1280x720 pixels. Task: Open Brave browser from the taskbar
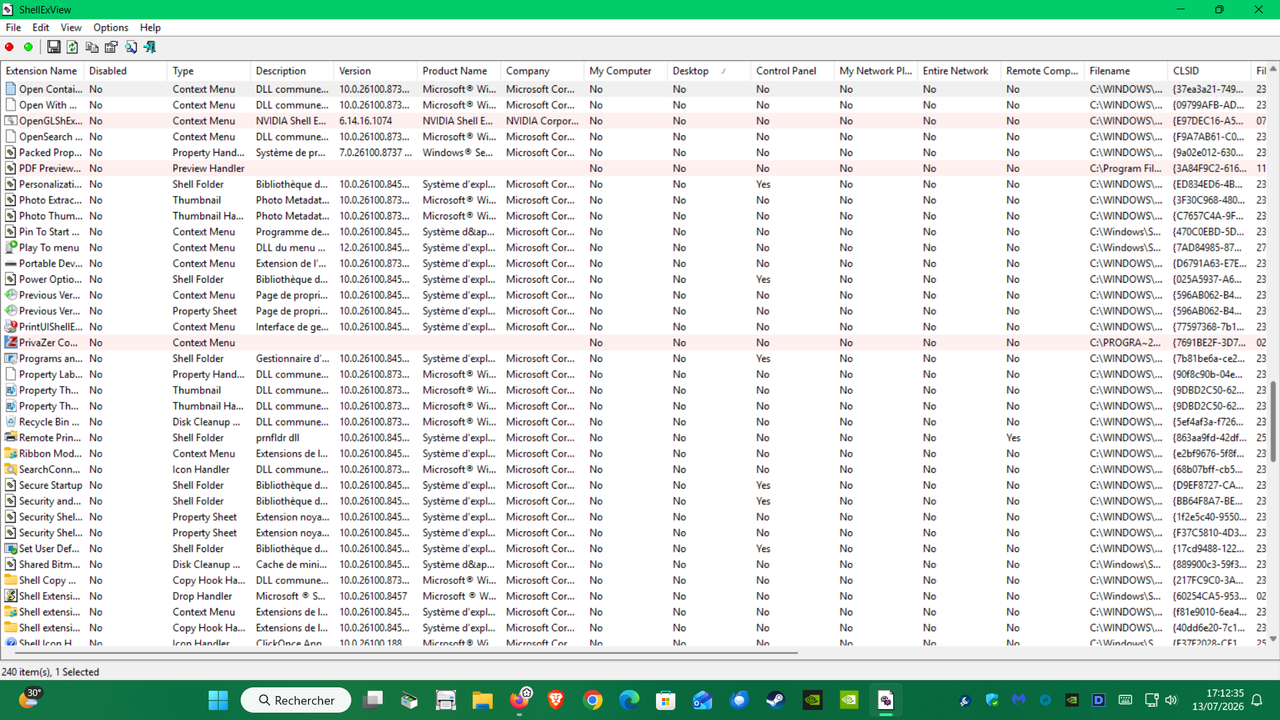[556, 700]
